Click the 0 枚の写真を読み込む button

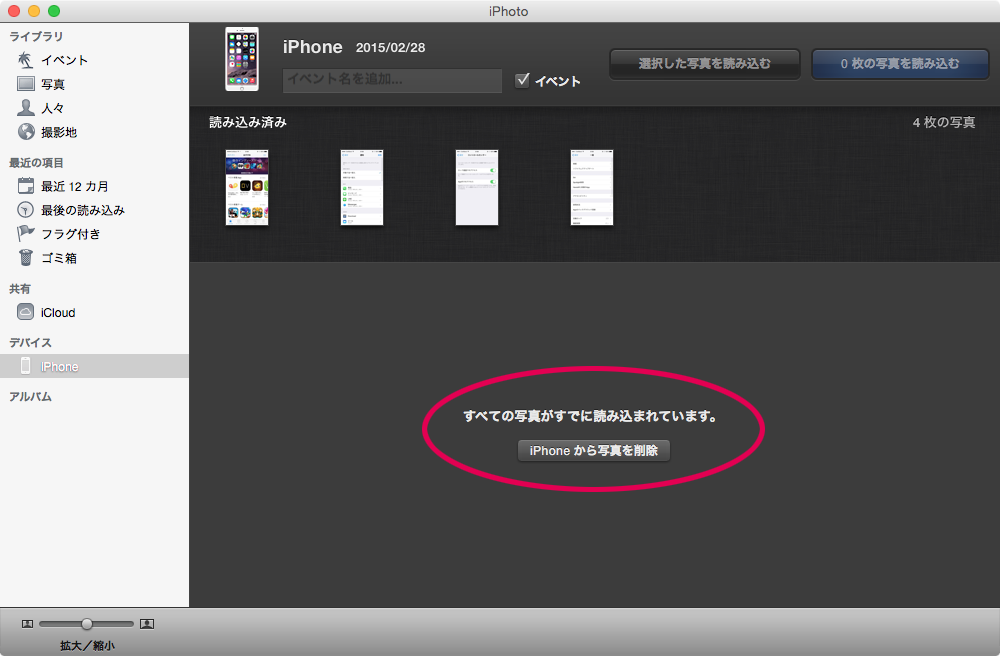pyautogui.click(x=900, y=64)
